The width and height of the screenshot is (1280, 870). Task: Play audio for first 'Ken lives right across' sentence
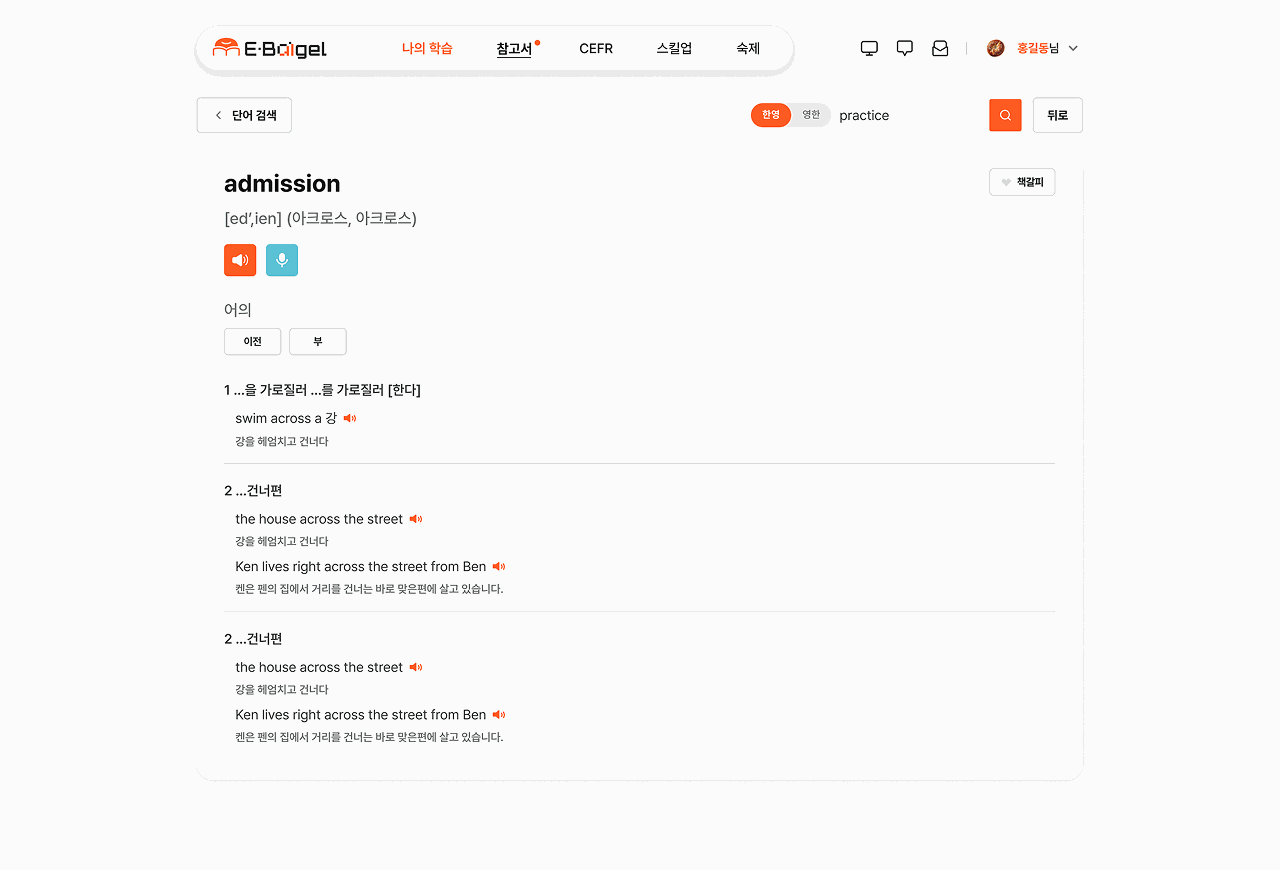(499, 567)
